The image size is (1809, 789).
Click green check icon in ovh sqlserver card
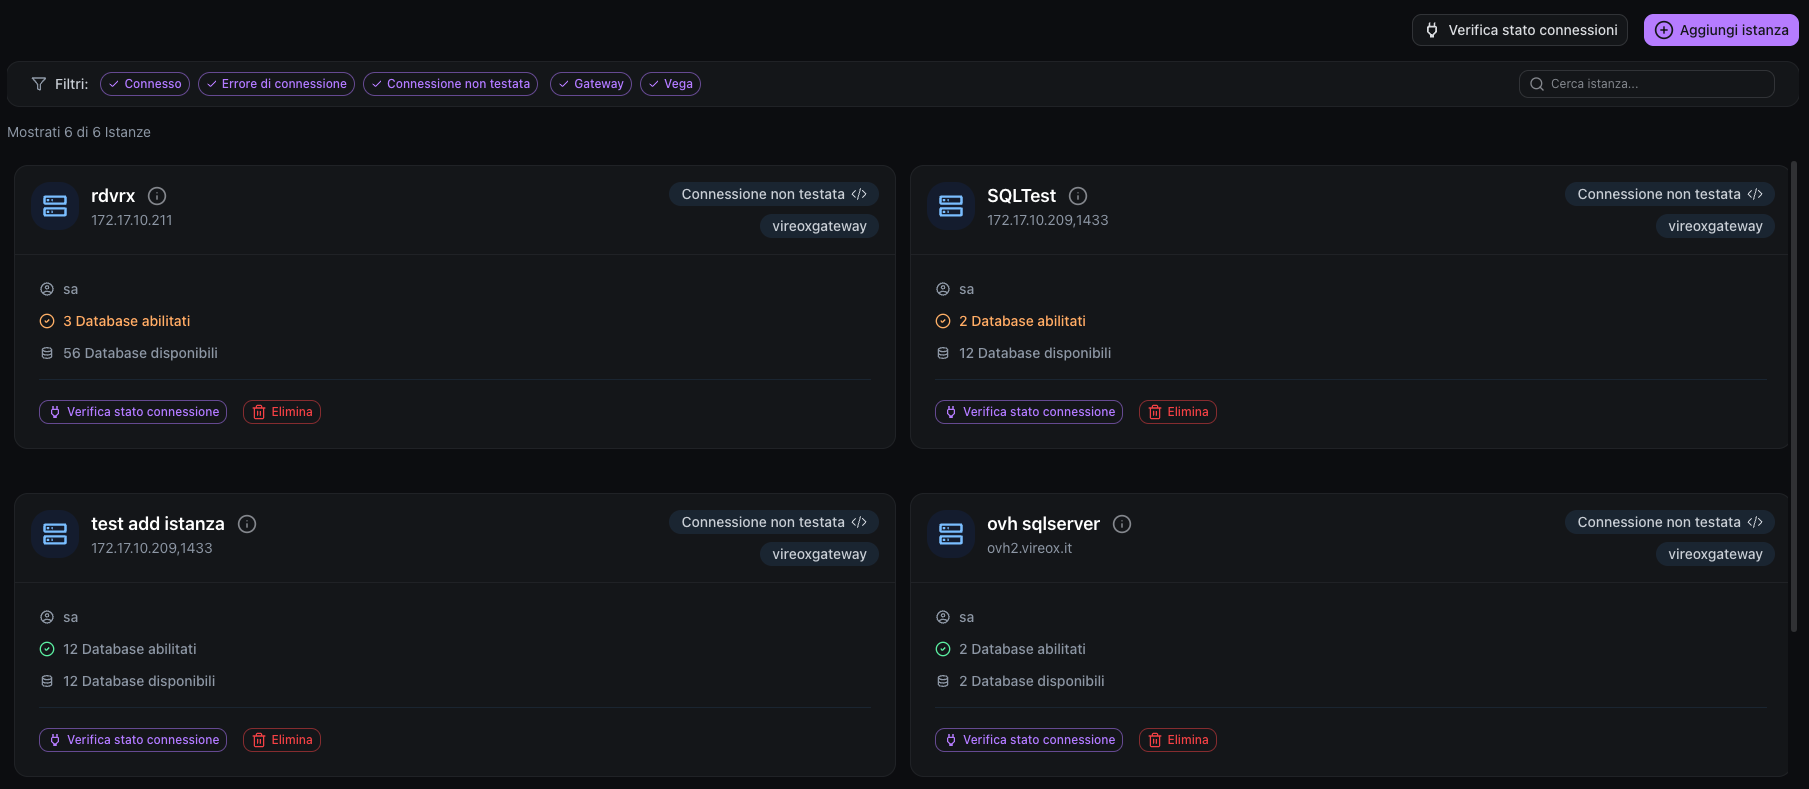[x=943, y=649]
